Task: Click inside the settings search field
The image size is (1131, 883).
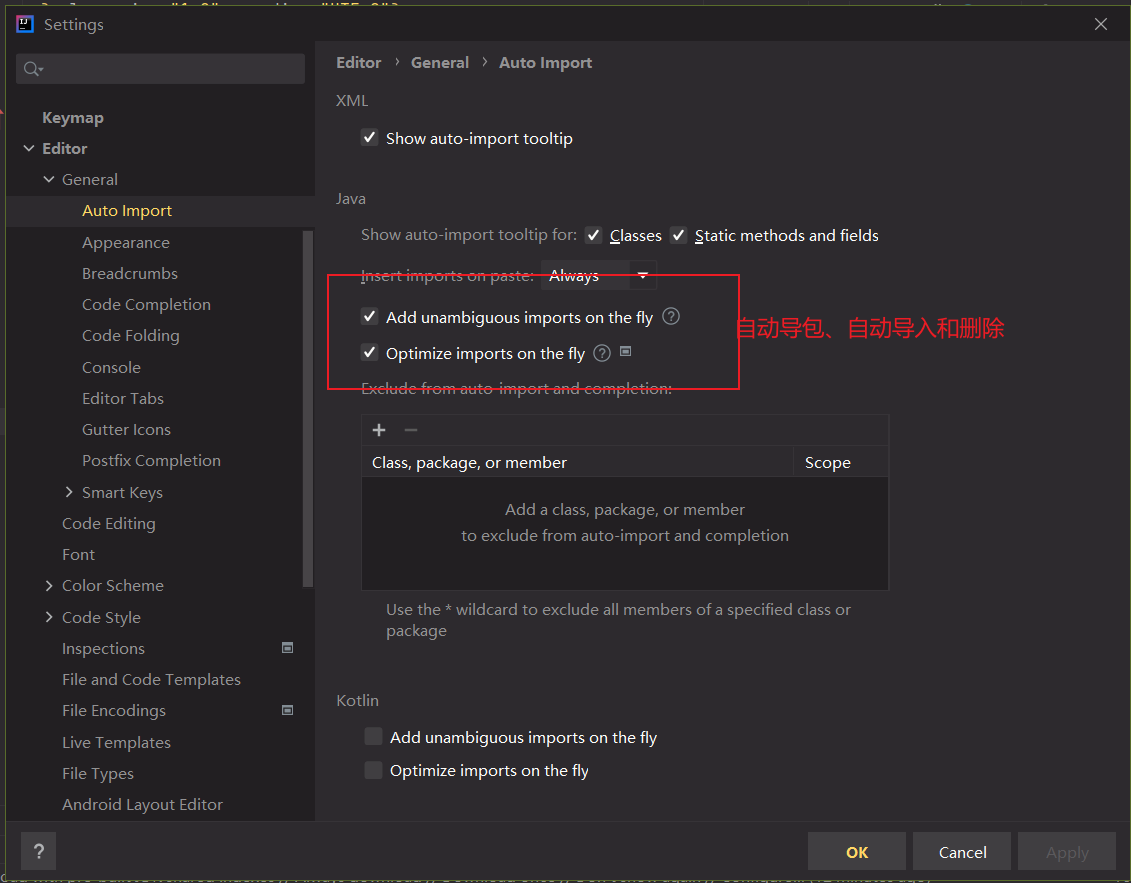Action: click(160, 68)
